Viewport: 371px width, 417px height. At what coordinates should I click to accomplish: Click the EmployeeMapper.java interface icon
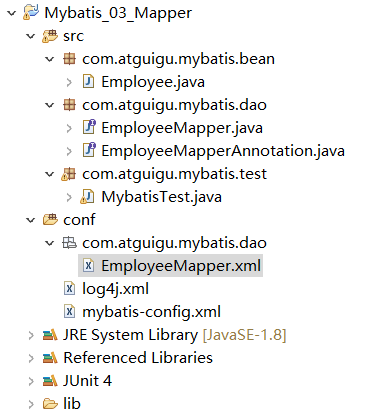click(x=89, y=127)
